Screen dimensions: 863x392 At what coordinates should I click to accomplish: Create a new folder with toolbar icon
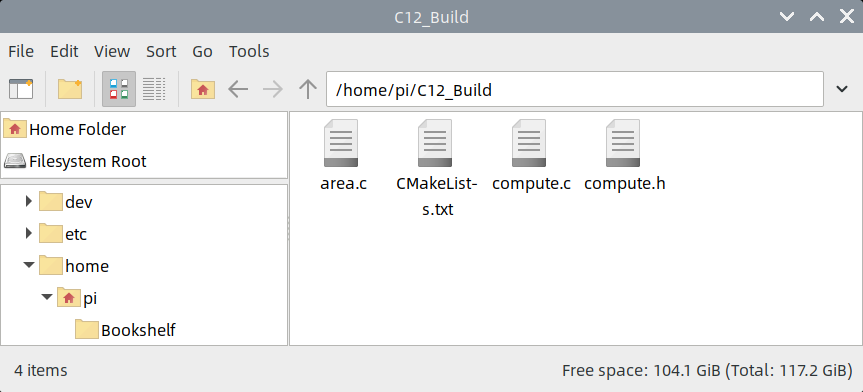pyautogui.click(x=70, y=89)
